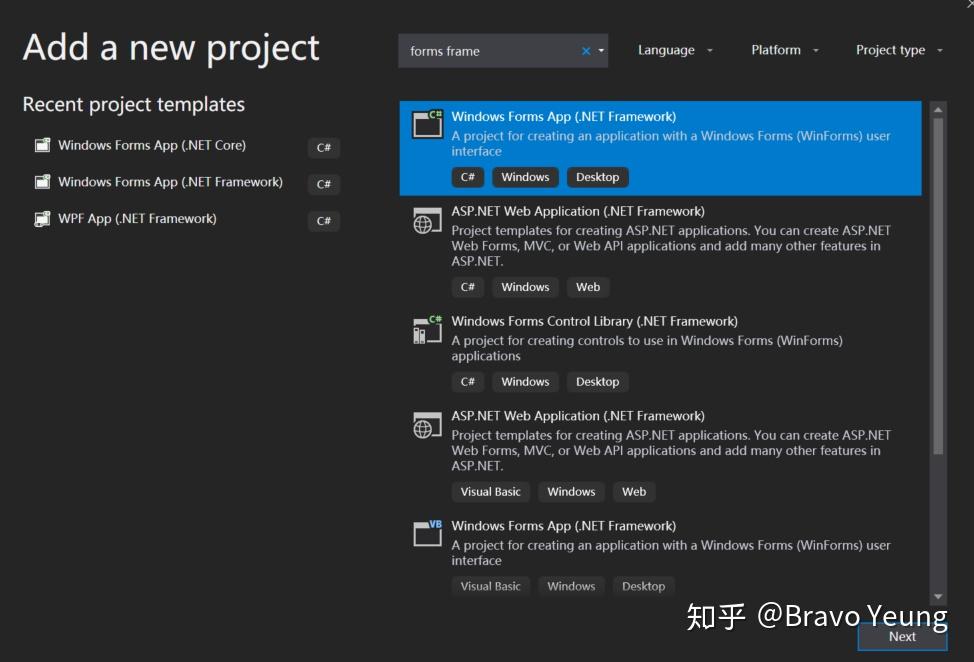
Task: Click the C# Windows Forms App template icon
Action: pos(427,124)
